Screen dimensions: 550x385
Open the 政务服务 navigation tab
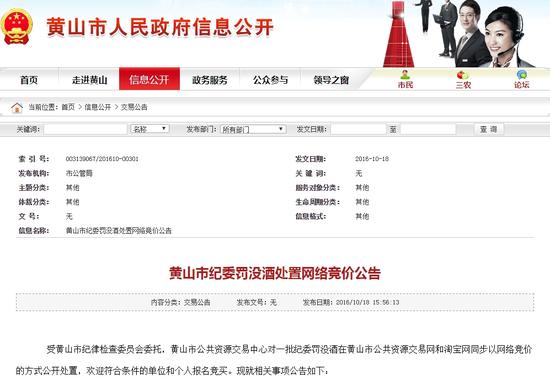210,80
